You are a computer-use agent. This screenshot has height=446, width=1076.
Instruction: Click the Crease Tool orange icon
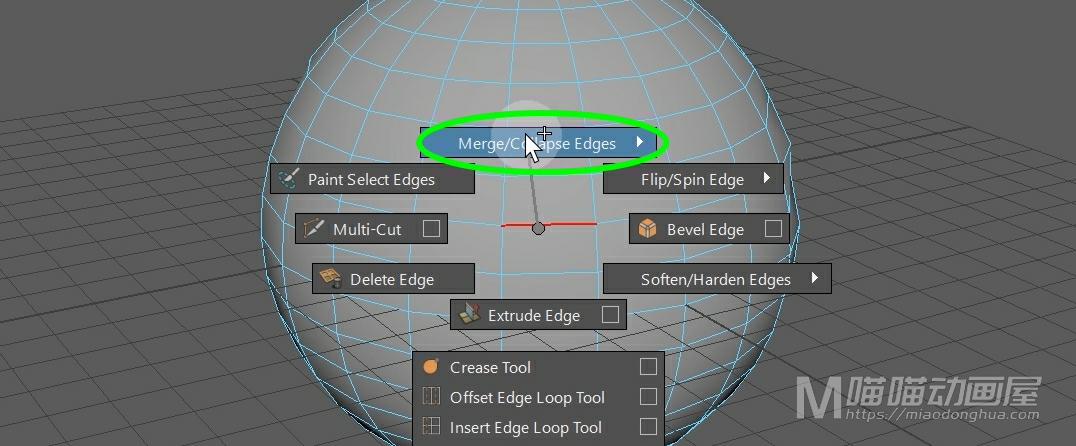click(x=431, y=366)
